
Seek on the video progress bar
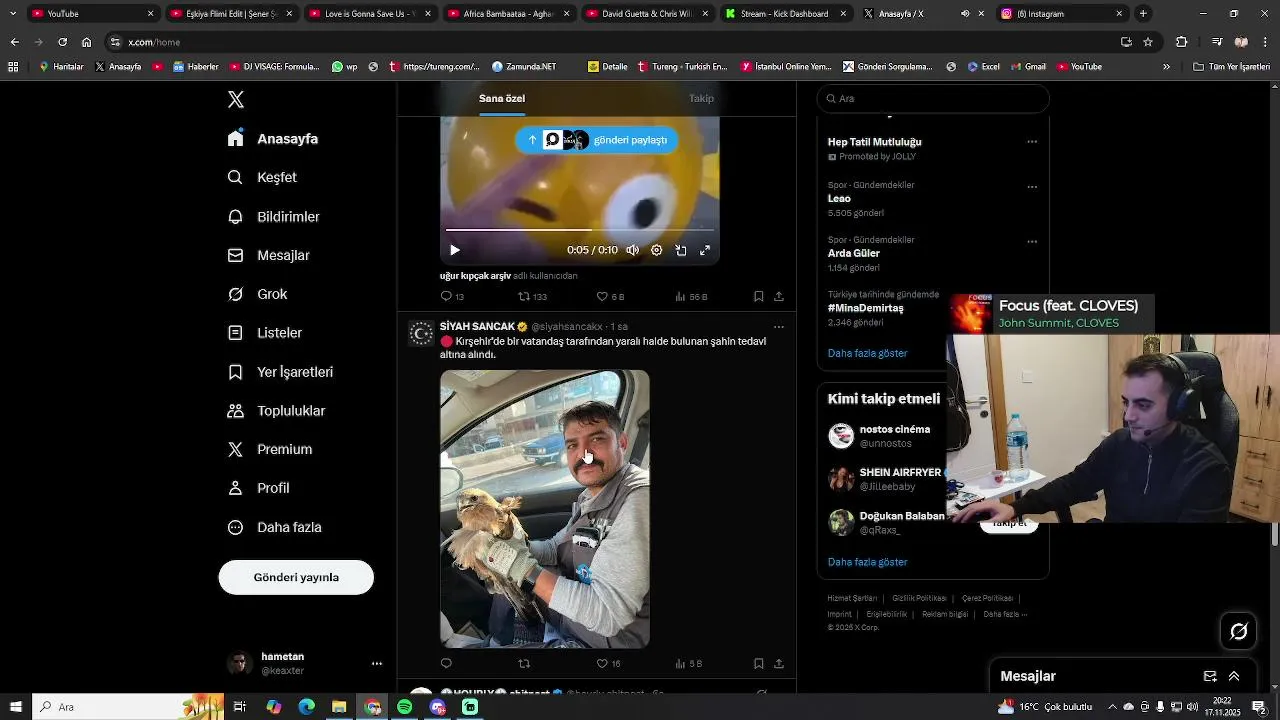[580, 230]
